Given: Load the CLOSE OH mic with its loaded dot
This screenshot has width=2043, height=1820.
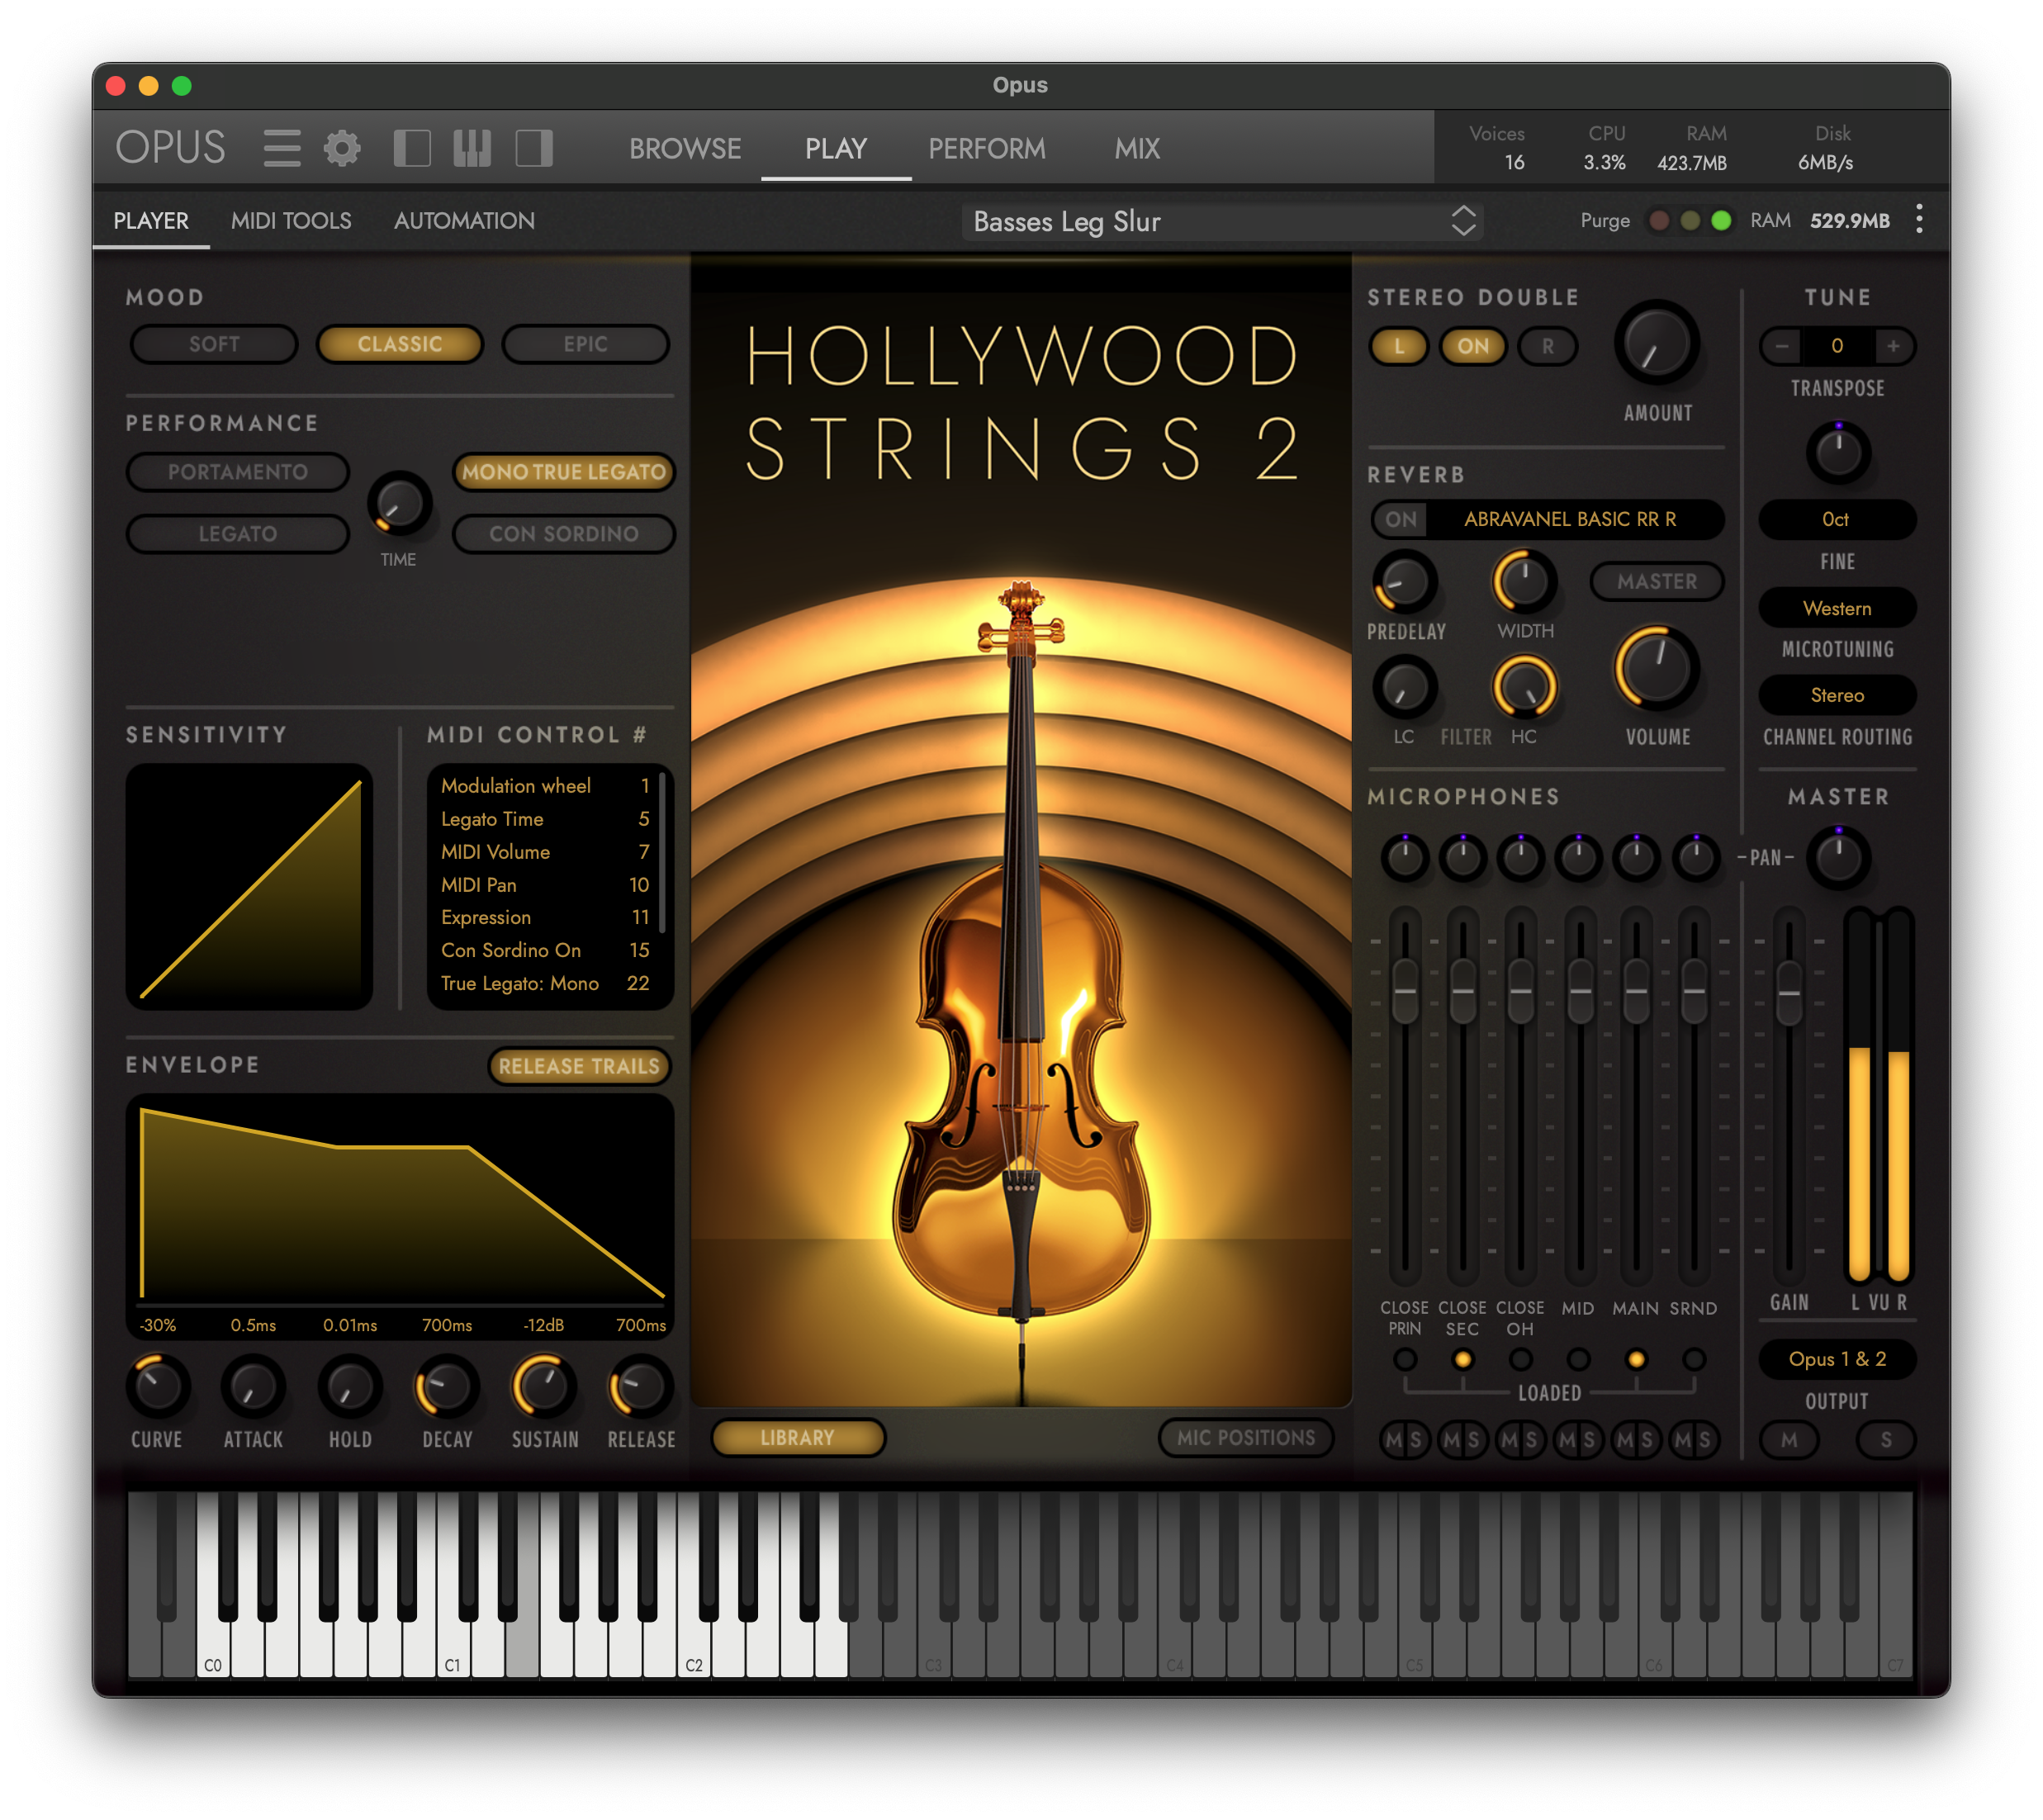Looking at the screenshot, I should (1520, 1359).
